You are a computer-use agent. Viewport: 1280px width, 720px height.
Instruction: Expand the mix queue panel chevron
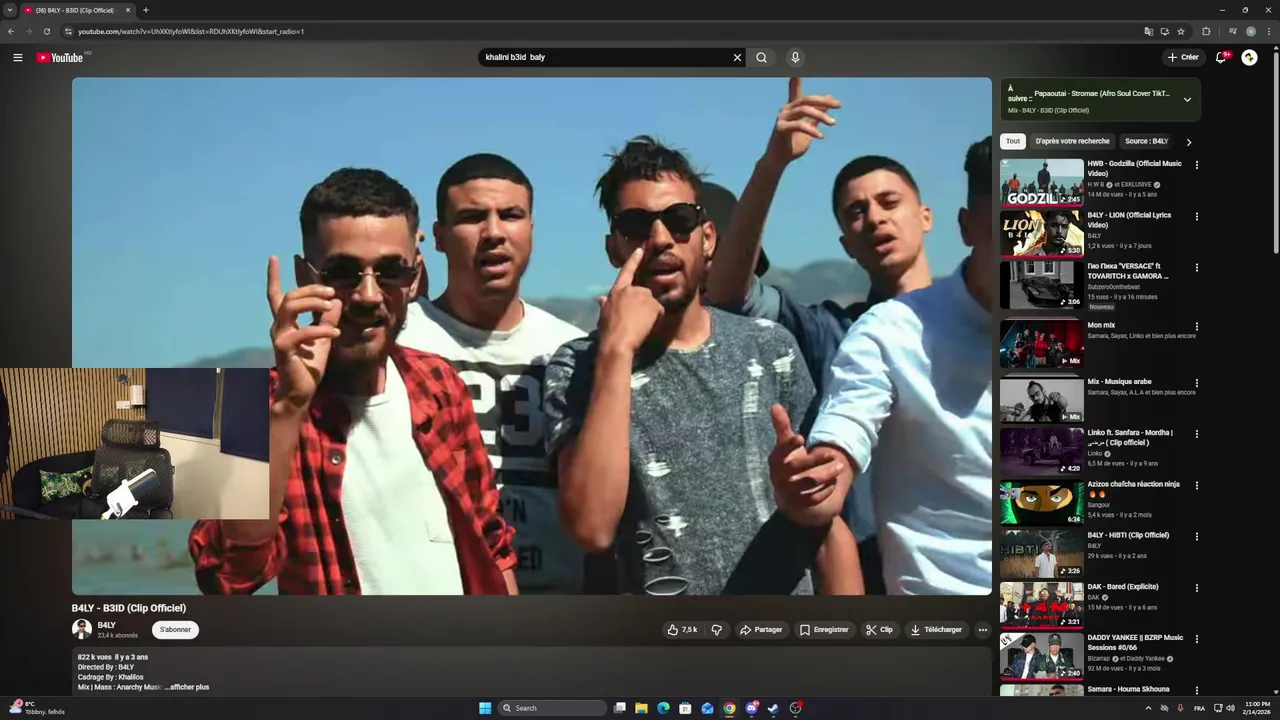[x=1187, y=99]
